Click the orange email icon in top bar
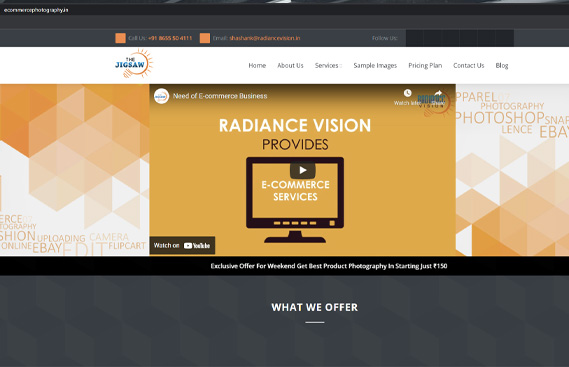The height and width of the screenshot is (367, 569). click(x=205, y=38)
